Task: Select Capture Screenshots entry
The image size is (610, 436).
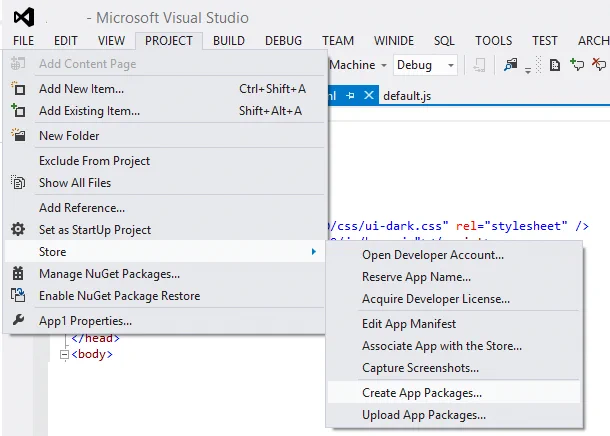Action: 454,368
